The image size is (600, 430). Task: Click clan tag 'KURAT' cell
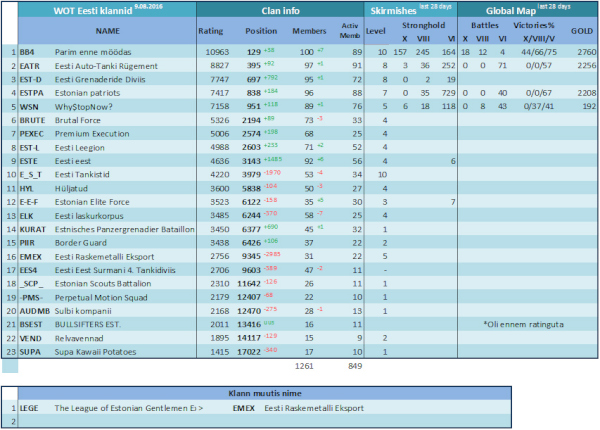[33, 230]
